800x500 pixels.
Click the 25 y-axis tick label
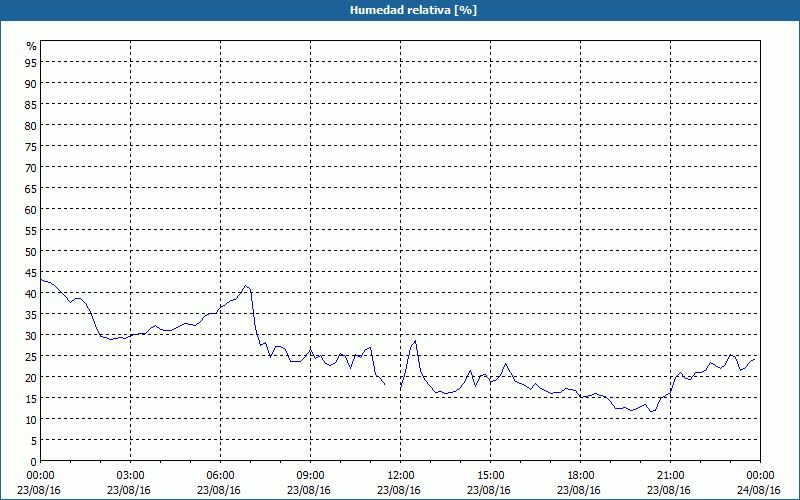click(x=31, y=357)
